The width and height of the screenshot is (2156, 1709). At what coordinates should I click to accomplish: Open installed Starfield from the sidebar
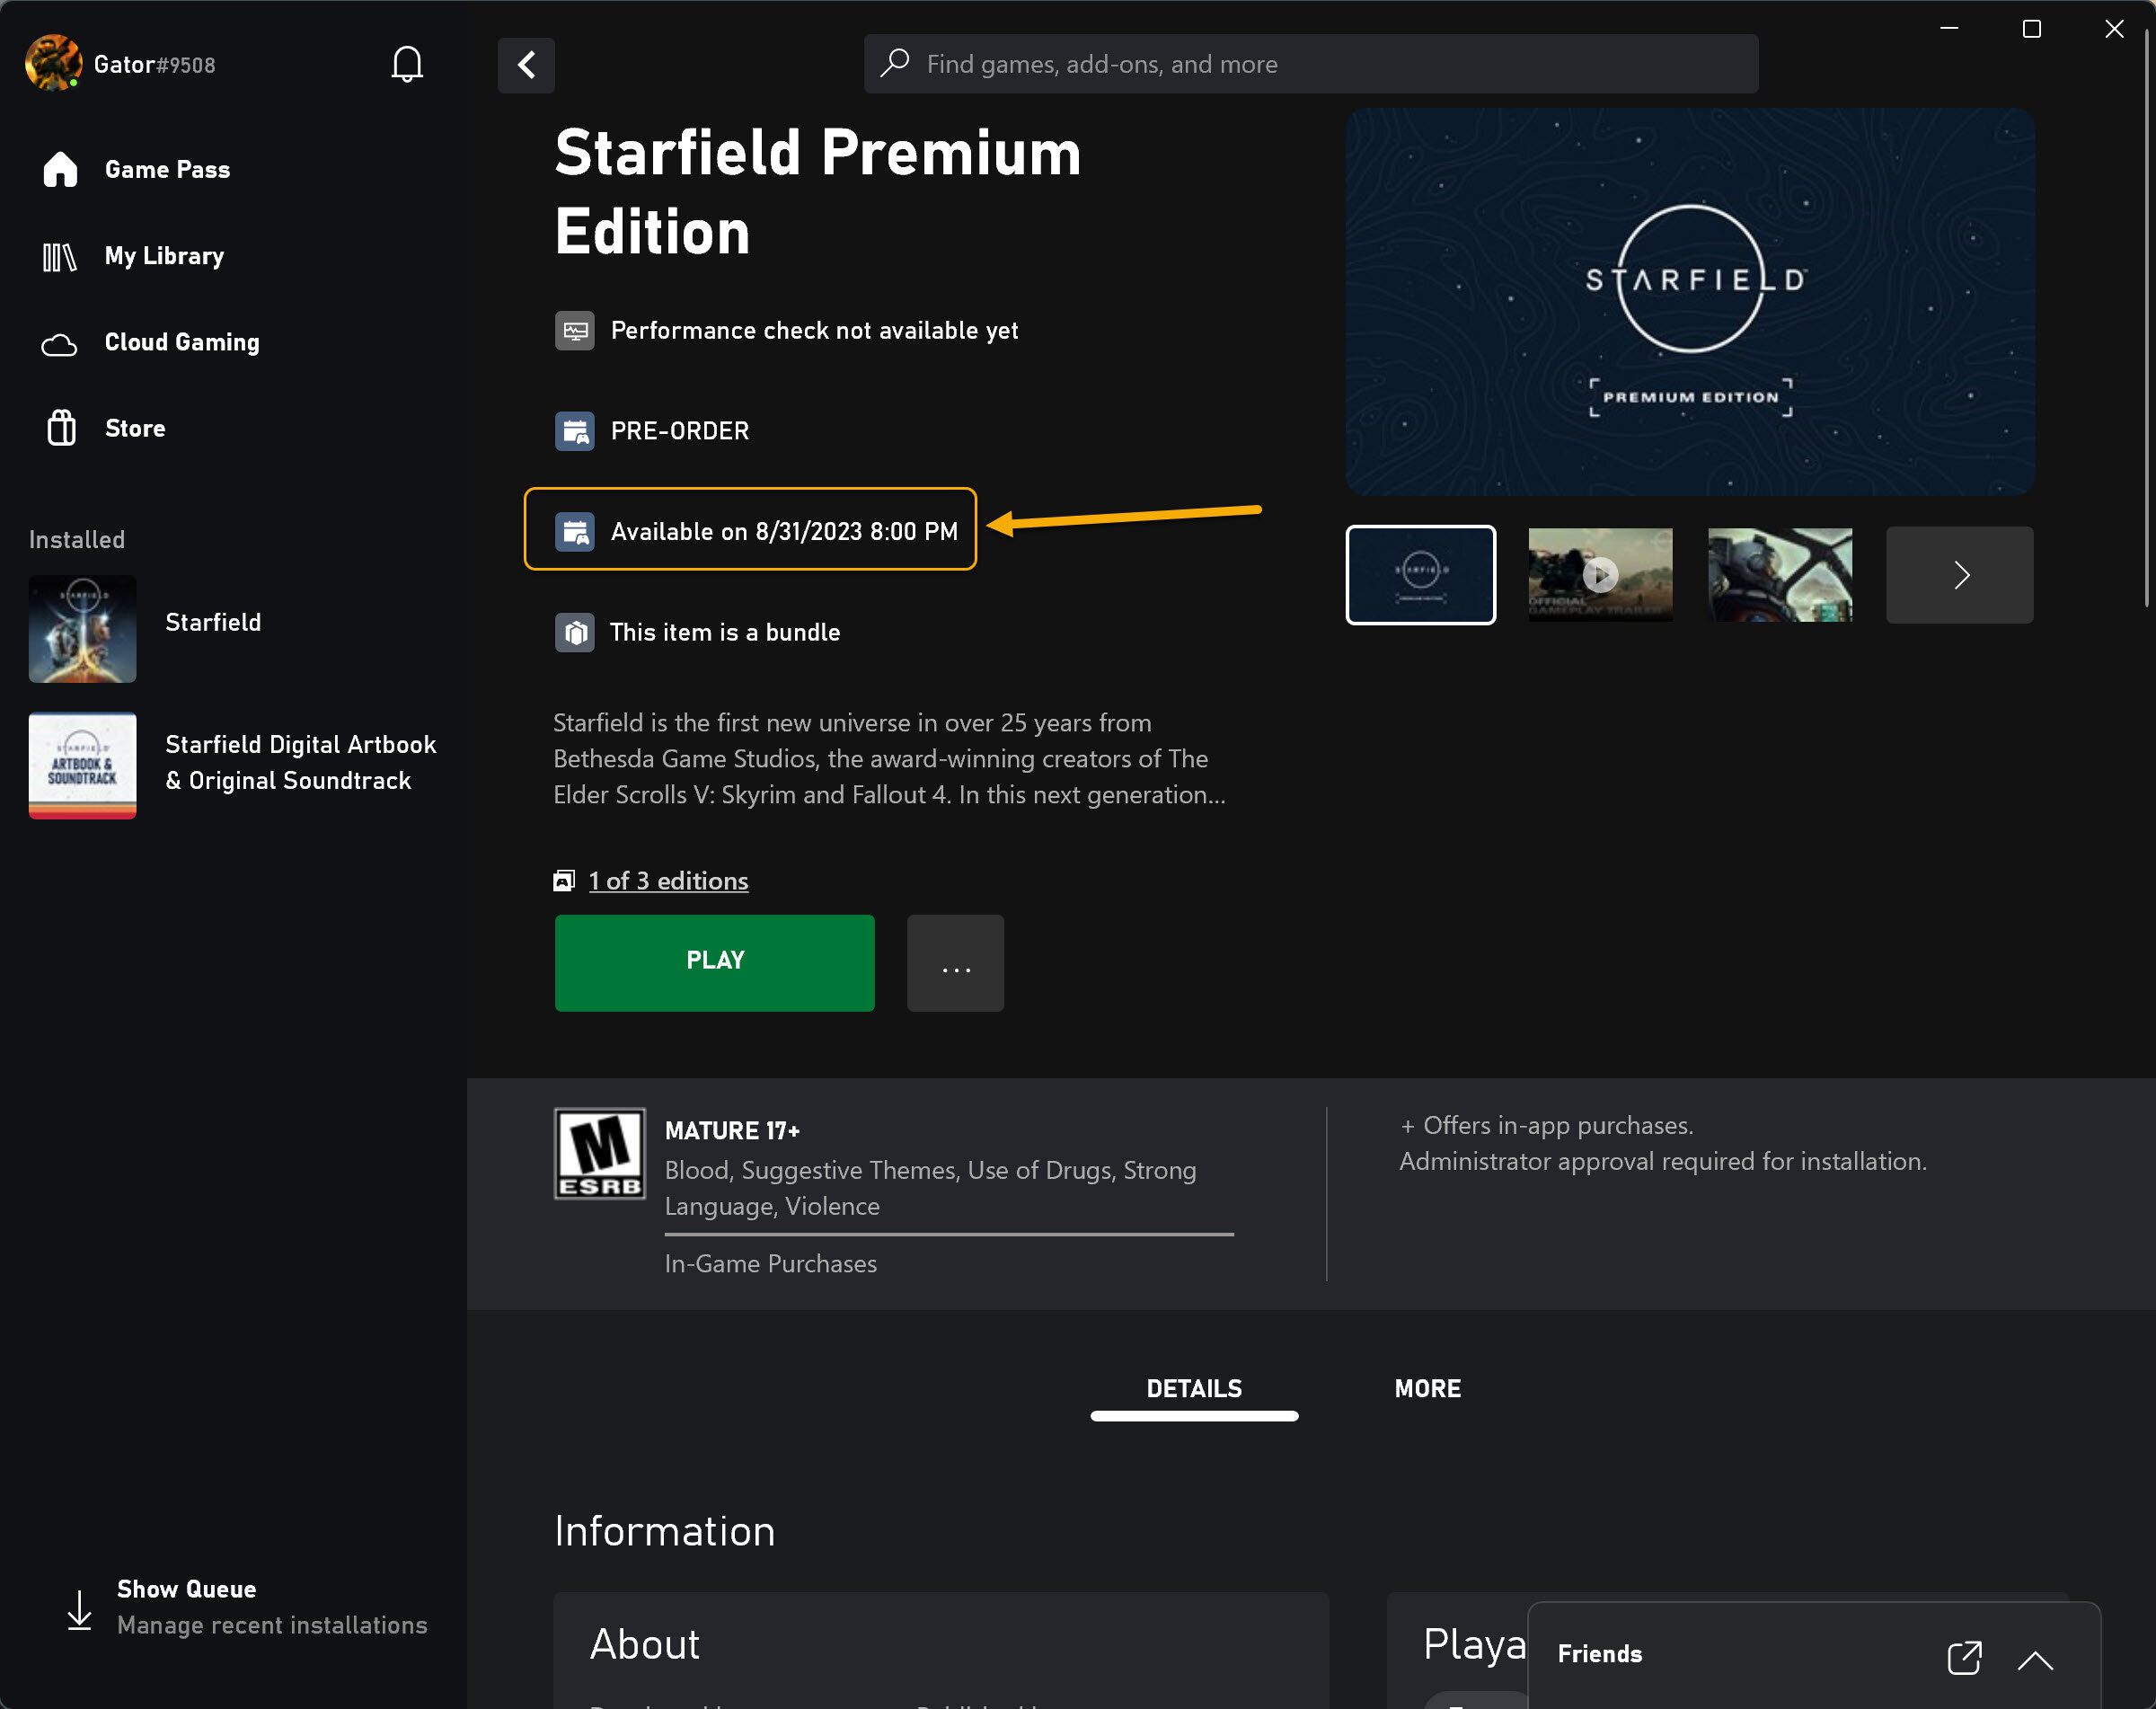pos(213,622)
